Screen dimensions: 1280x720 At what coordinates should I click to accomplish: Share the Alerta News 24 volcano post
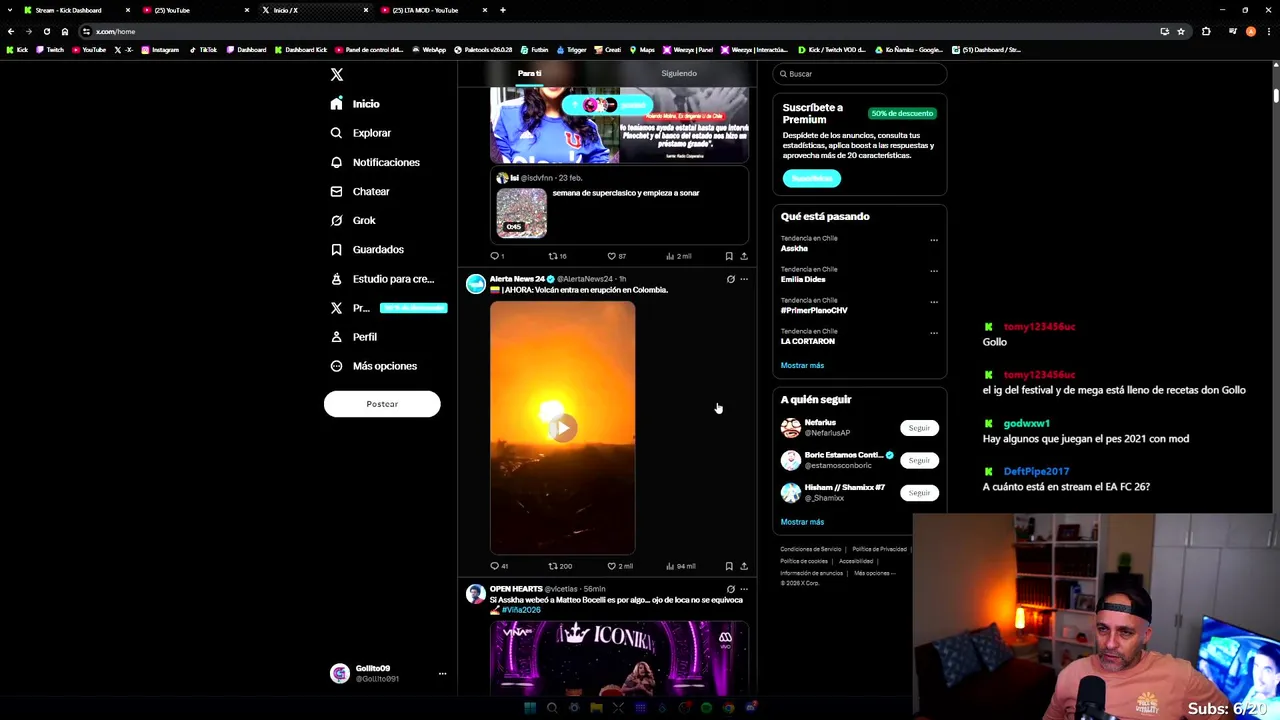tap(743, 566)
